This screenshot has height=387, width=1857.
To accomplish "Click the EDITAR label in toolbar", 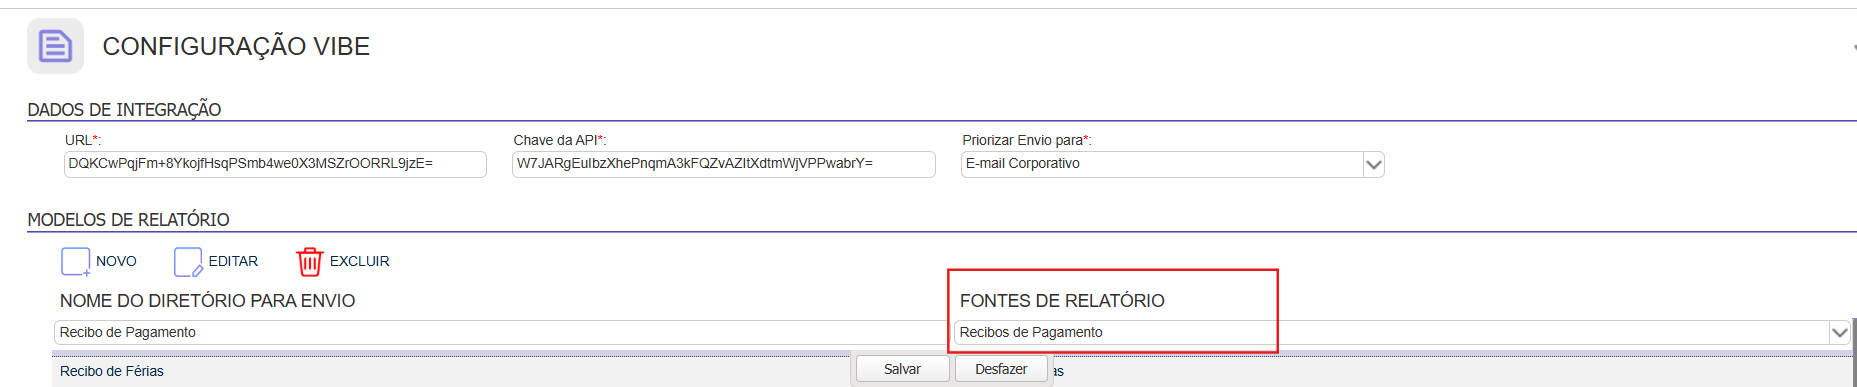I will (x=233, y=261).
